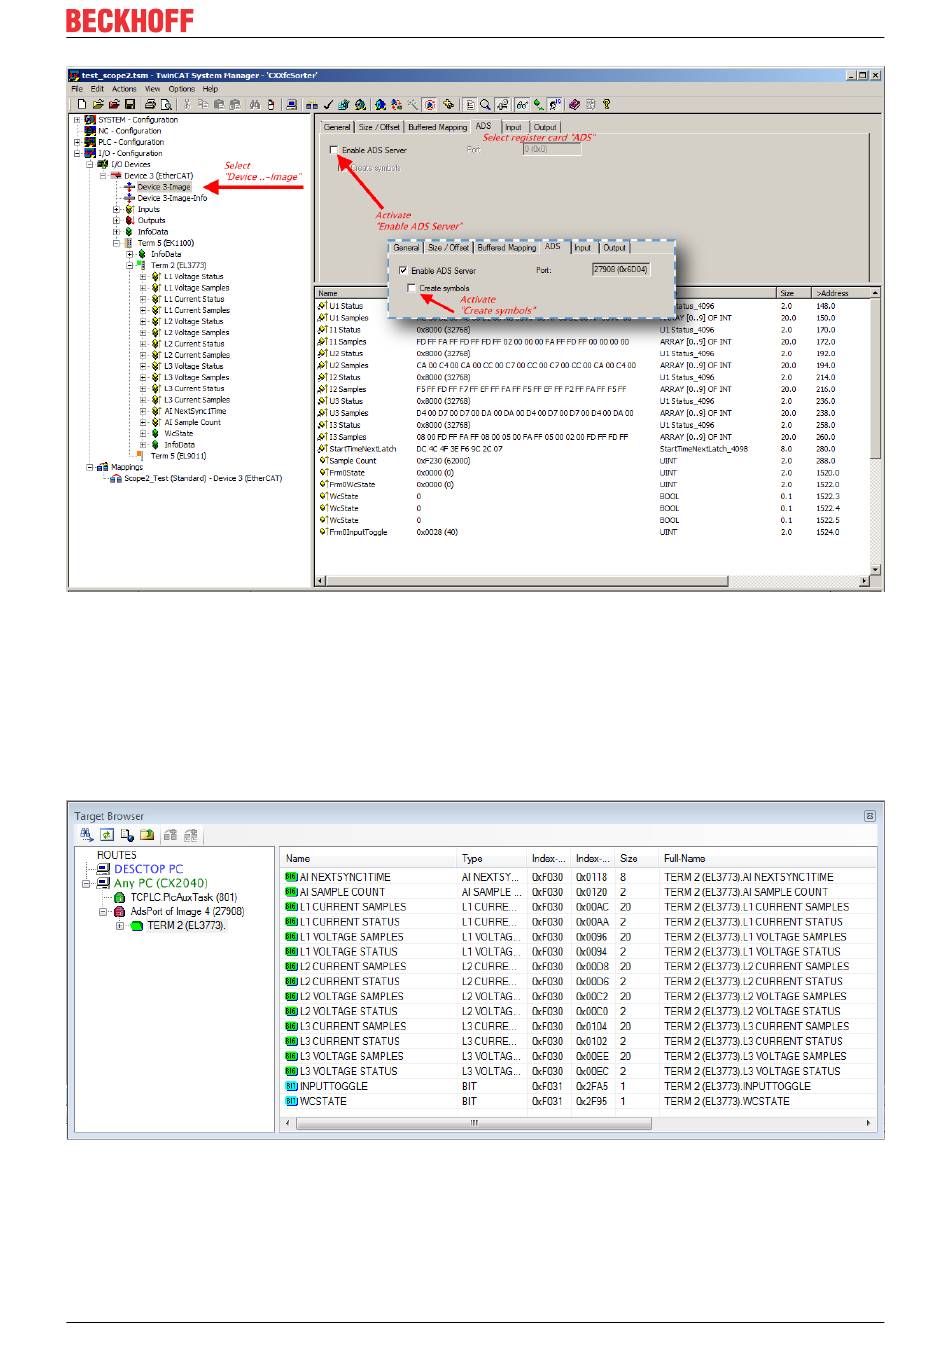
Task: Open the Actions menu
Action: click(x=124, y=89)
